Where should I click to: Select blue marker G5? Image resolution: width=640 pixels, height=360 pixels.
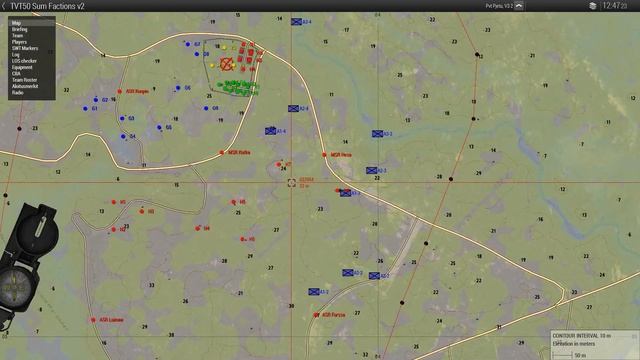(x=159, y=127)
